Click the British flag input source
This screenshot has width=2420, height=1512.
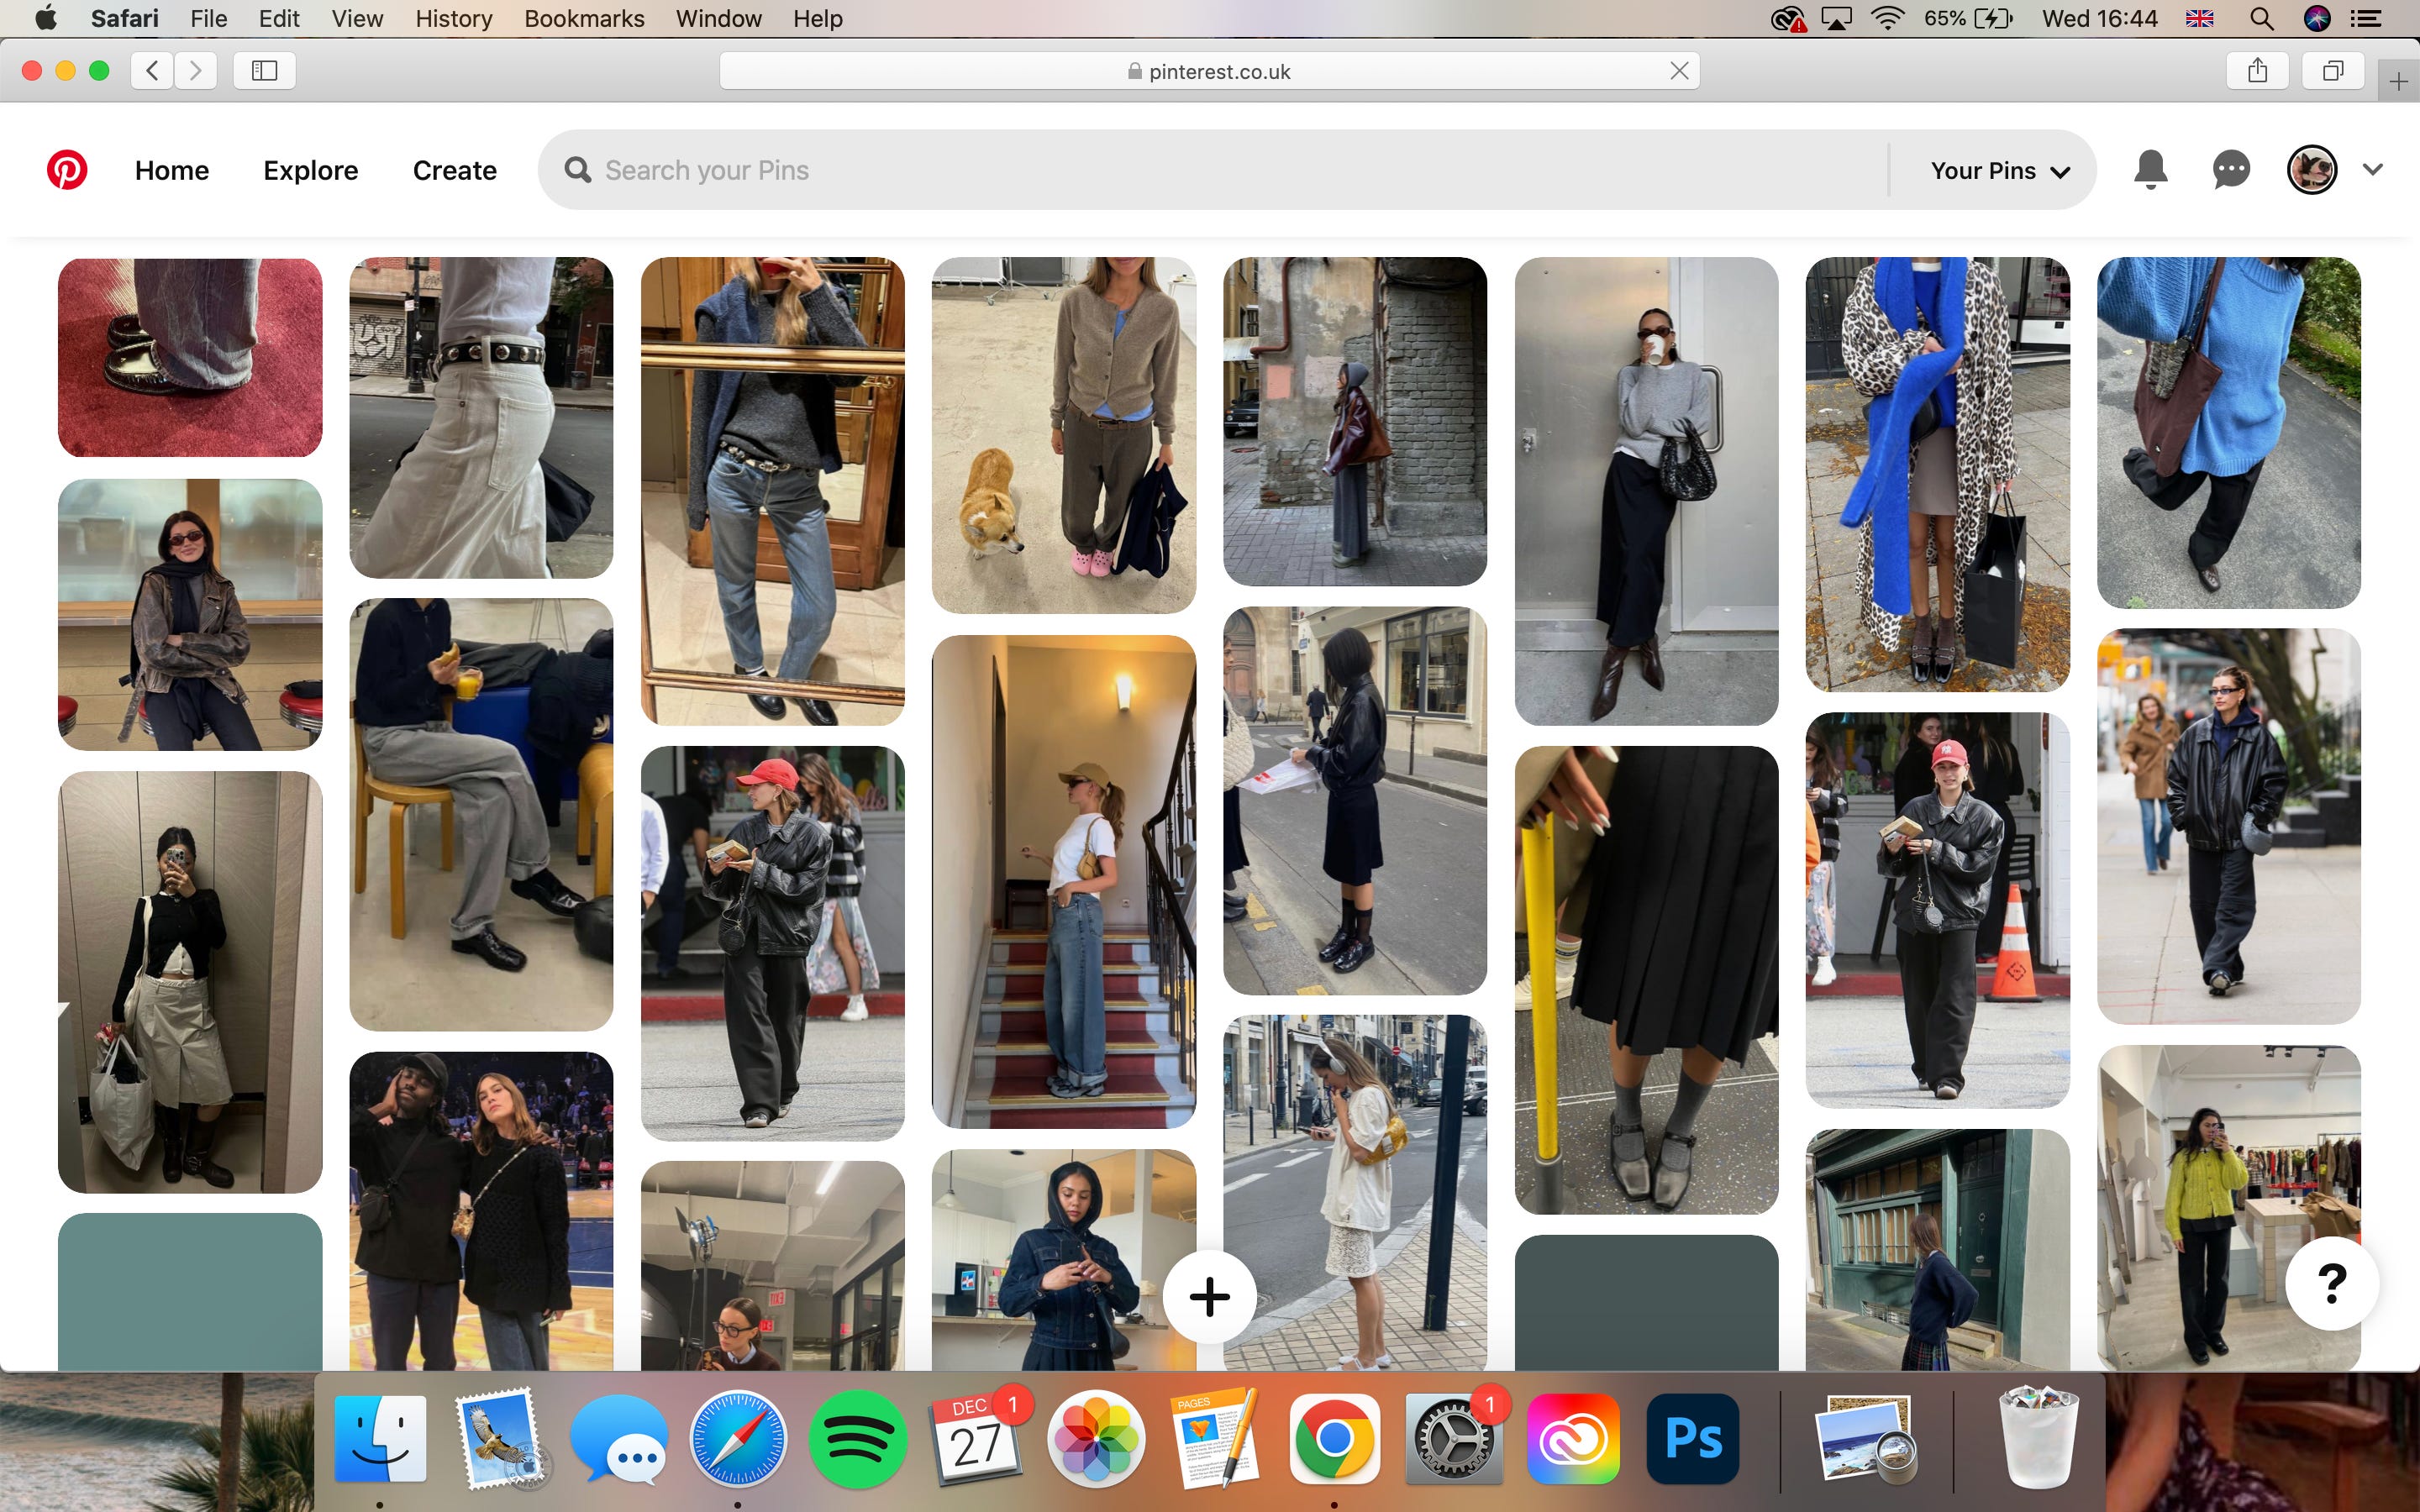click(x=2199, y=18)
